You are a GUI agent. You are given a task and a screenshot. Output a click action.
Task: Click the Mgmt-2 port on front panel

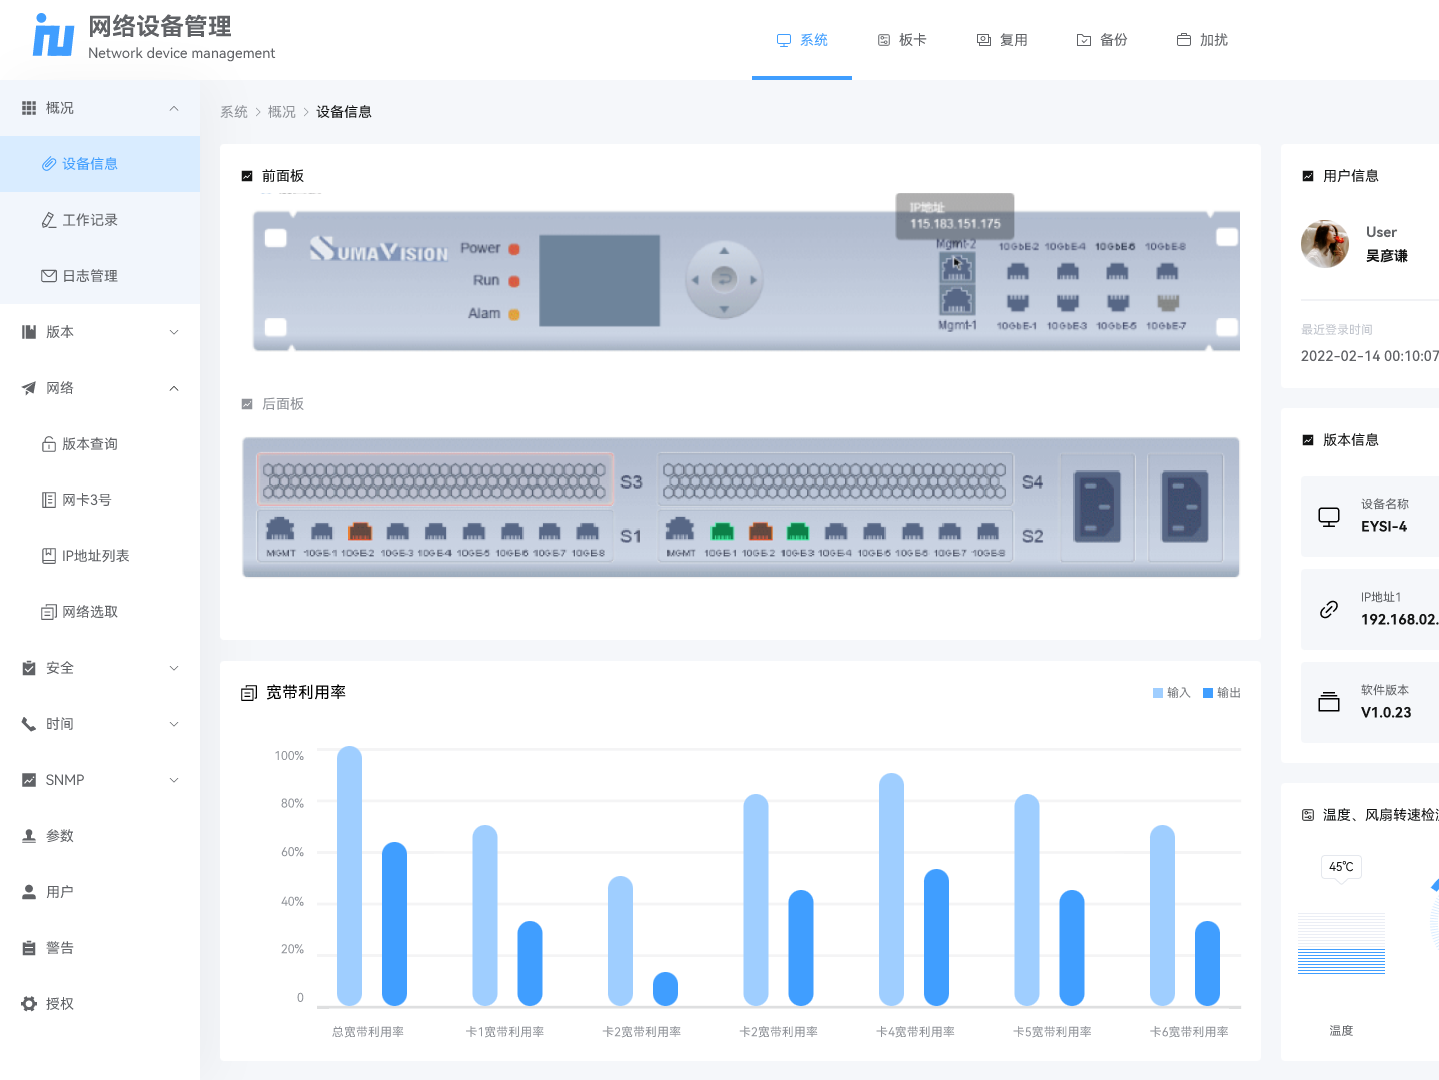tap(957, 267)
